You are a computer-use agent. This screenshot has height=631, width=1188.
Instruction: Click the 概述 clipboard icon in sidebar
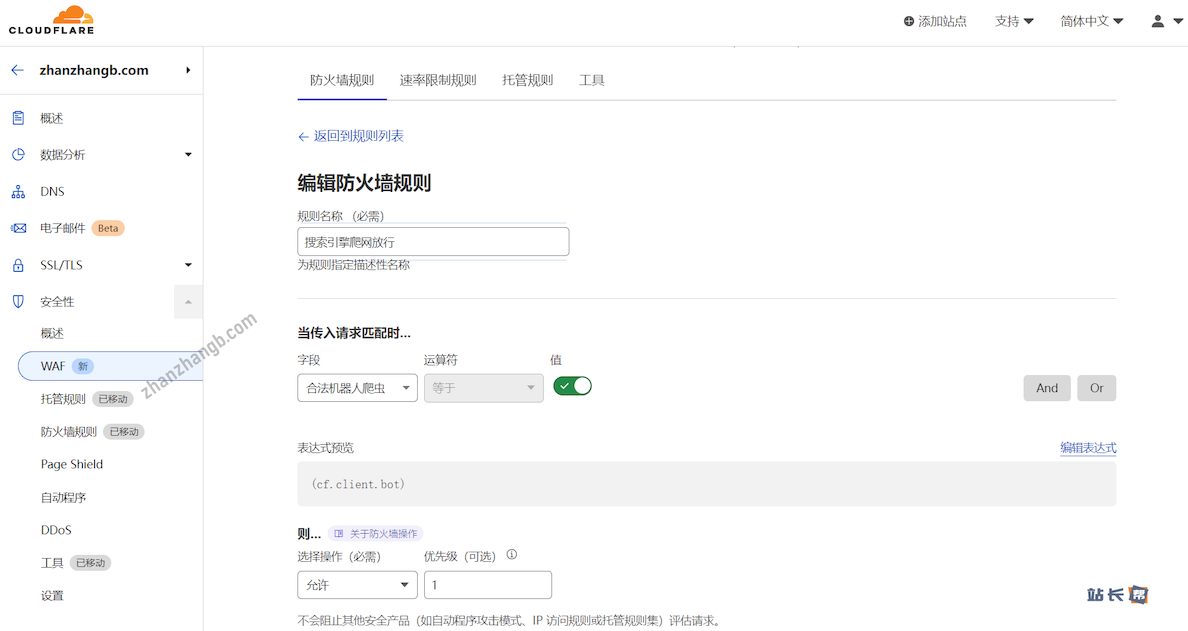[18, 118]
